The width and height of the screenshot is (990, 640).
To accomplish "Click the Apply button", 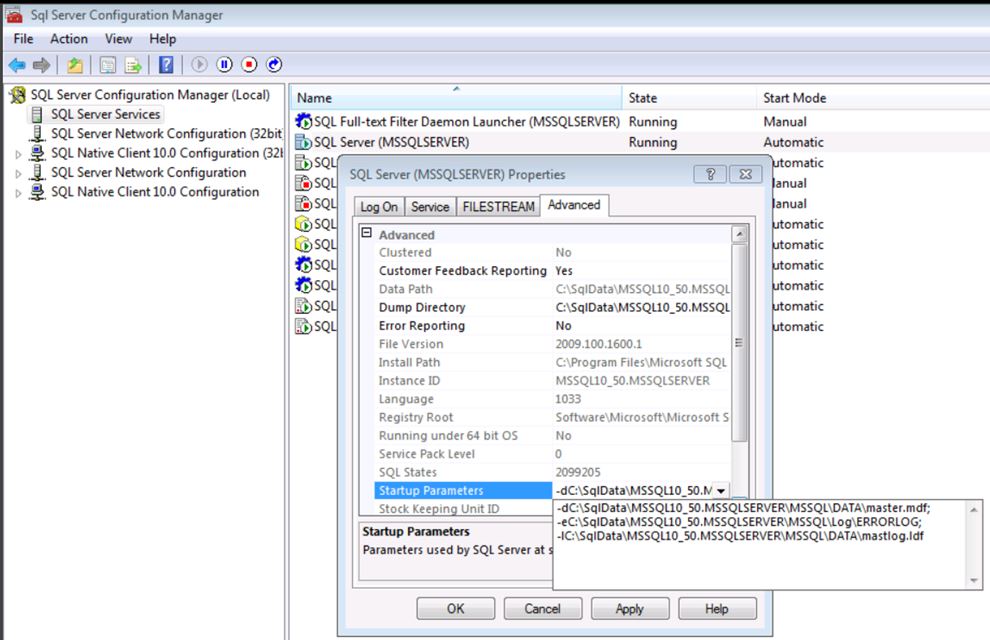I will click(x=629, y=609).
